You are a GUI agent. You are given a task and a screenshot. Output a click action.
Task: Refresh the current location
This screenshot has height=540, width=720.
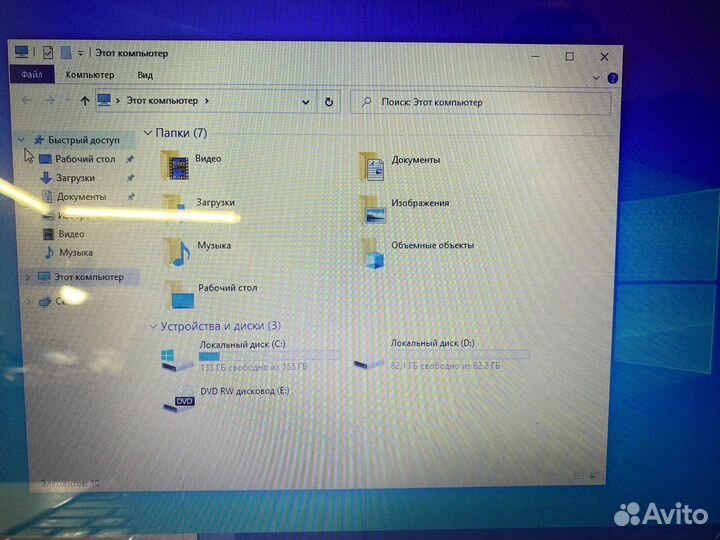point(329,102)
